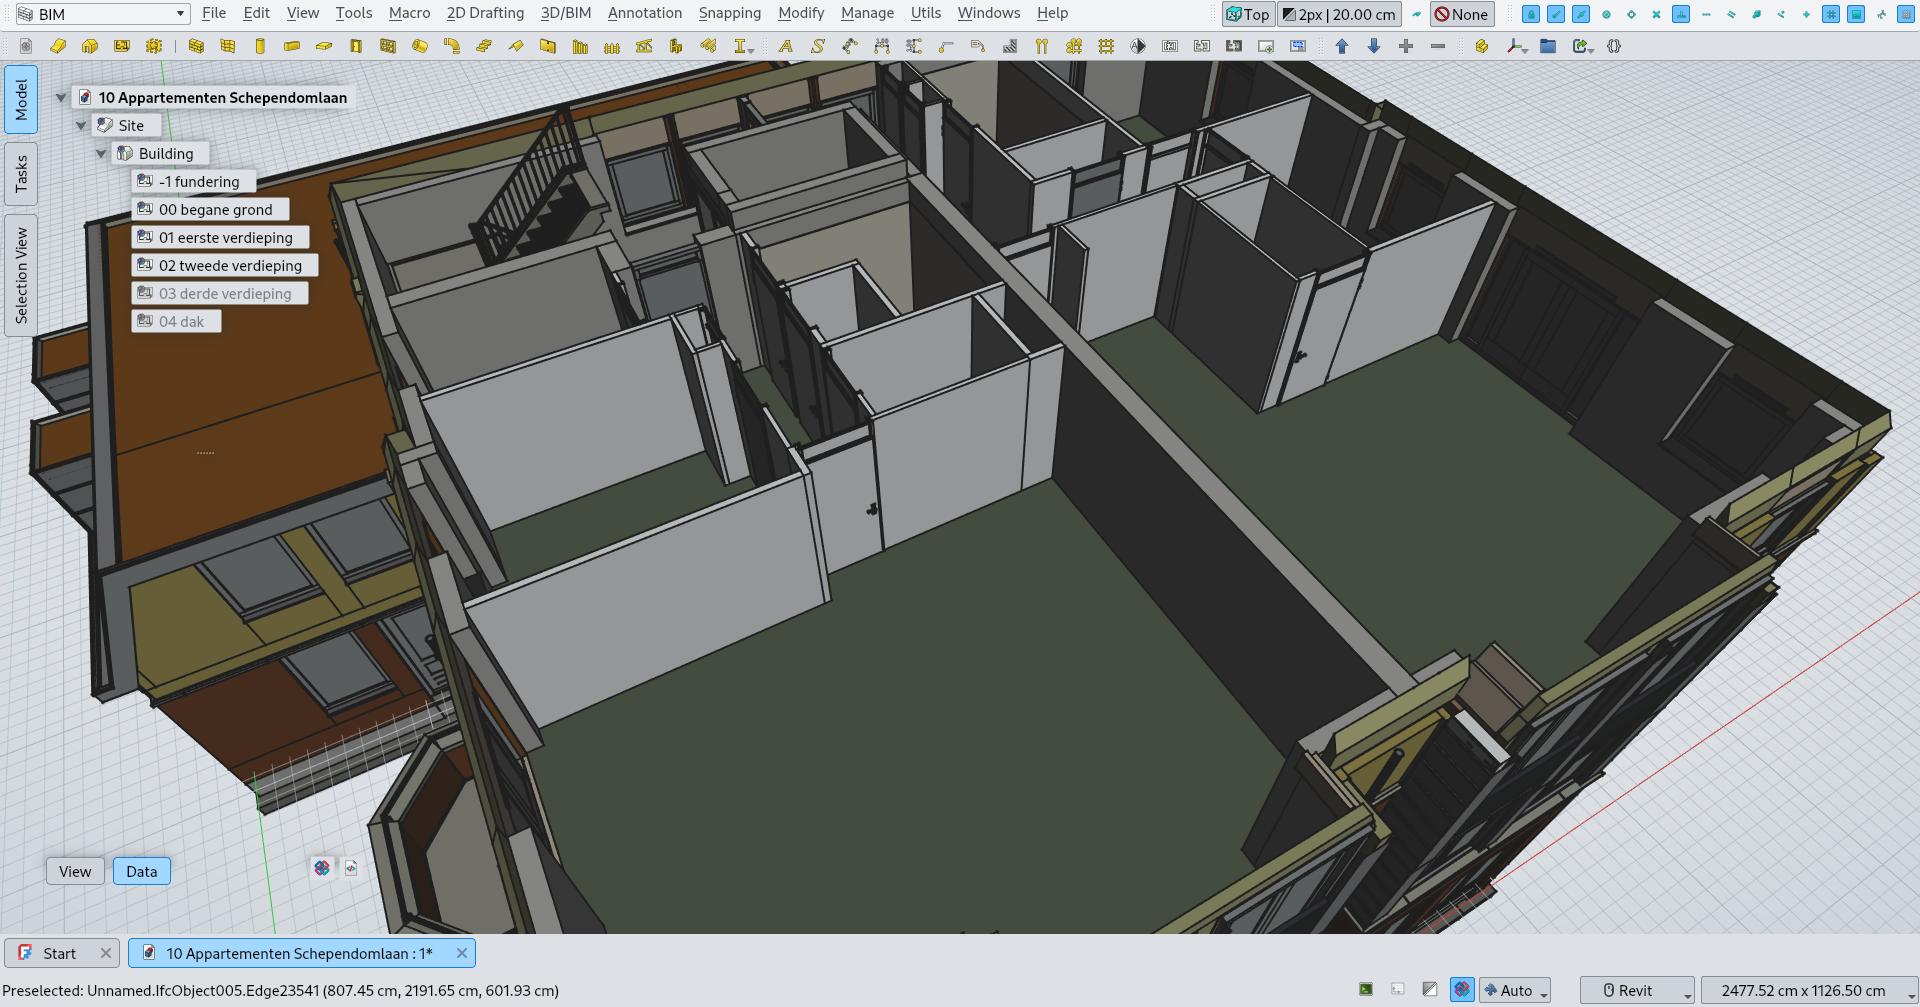The image size is (1920, 1007).
Task: Open the Python console from the status bar
Action: point(1366,990)
